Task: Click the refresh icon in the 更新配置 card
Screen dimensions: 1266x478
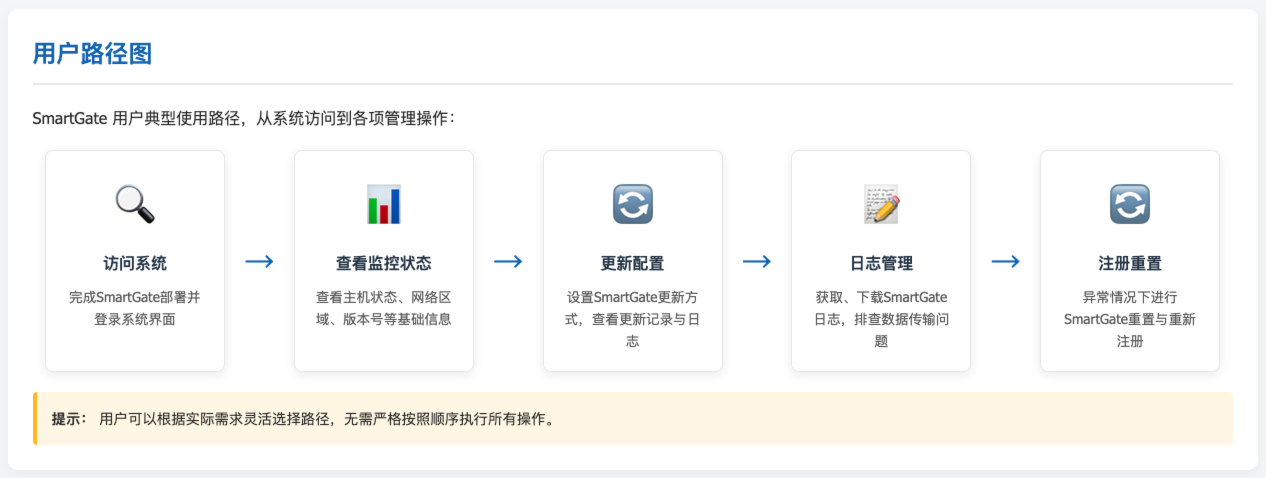Action: [x=632, y=204]
